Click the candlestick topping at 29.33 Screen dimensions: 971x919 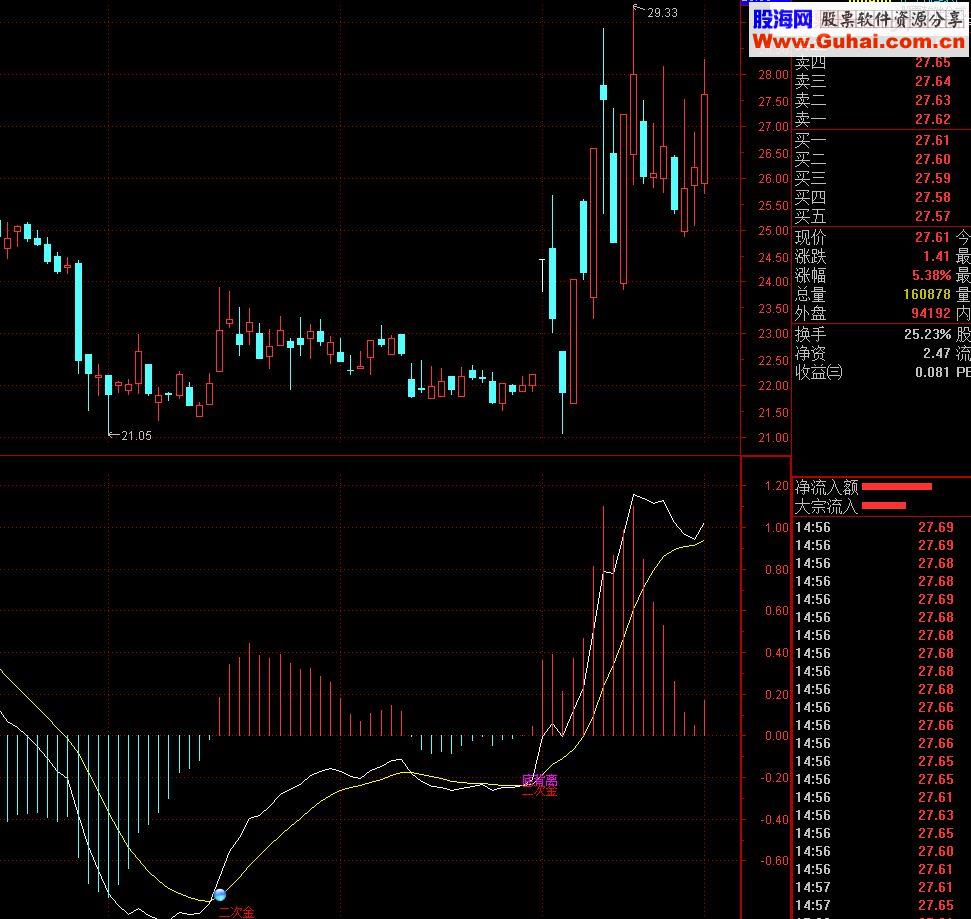click(x=634, y=115)
